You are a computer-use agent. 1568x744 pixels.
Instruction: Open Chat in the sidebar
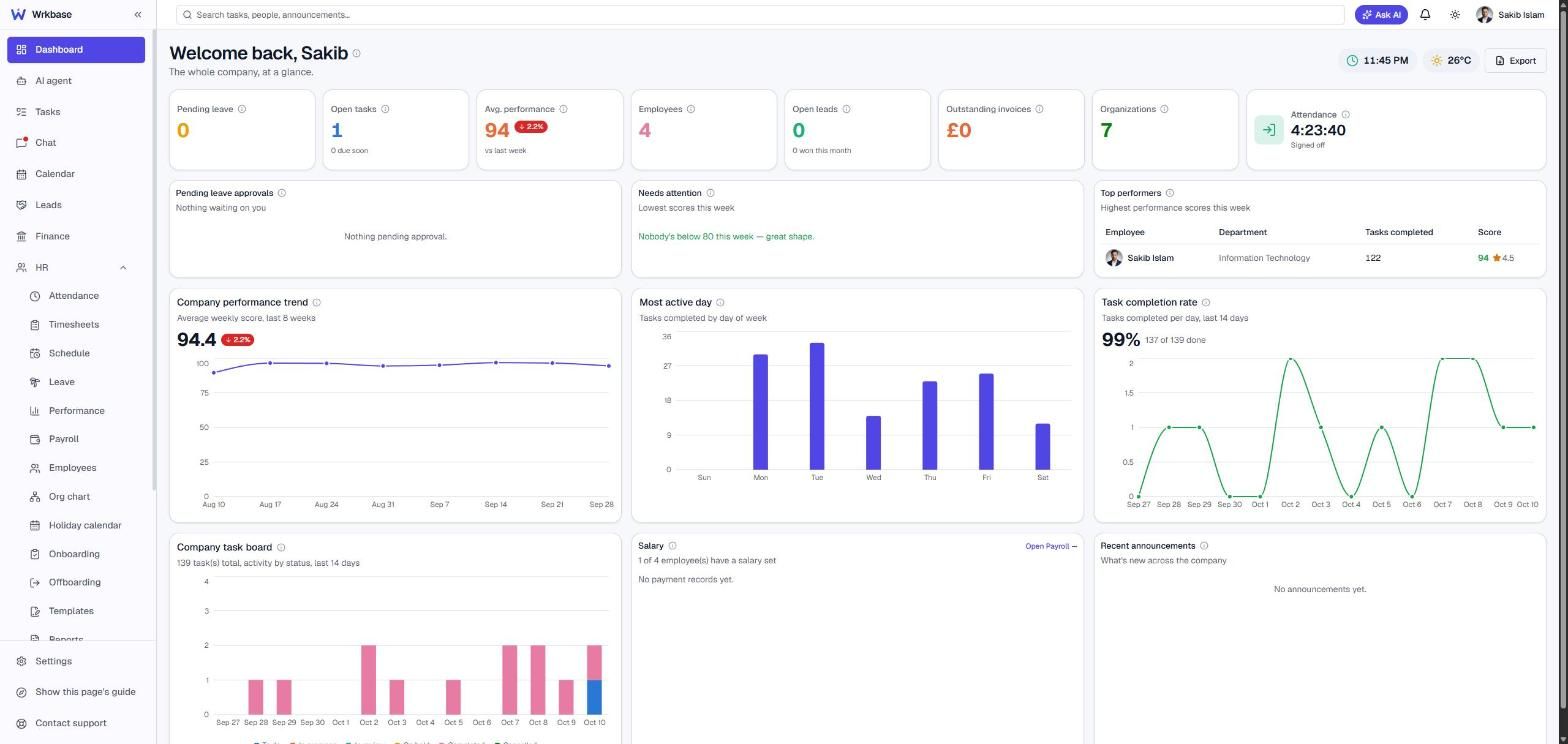click(76, 143)
